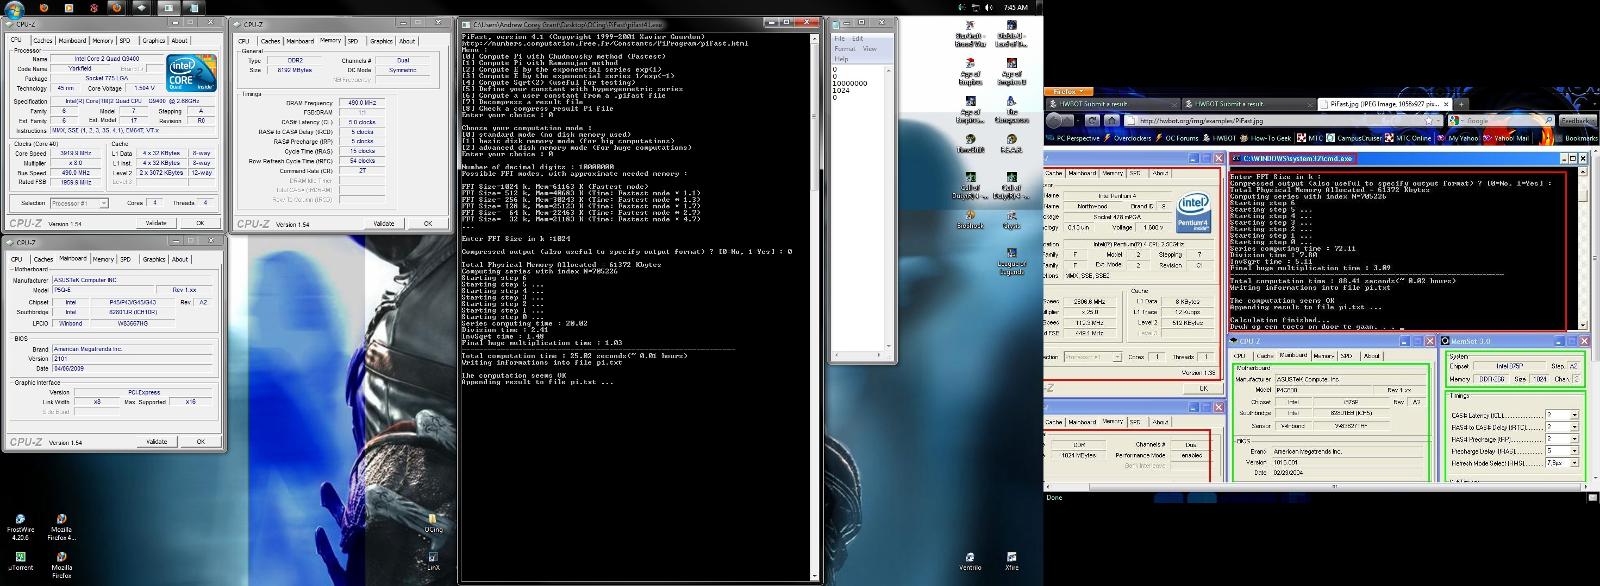
Task: Click OK in the CPU-Z CPU window
Action: pos(200,223)
